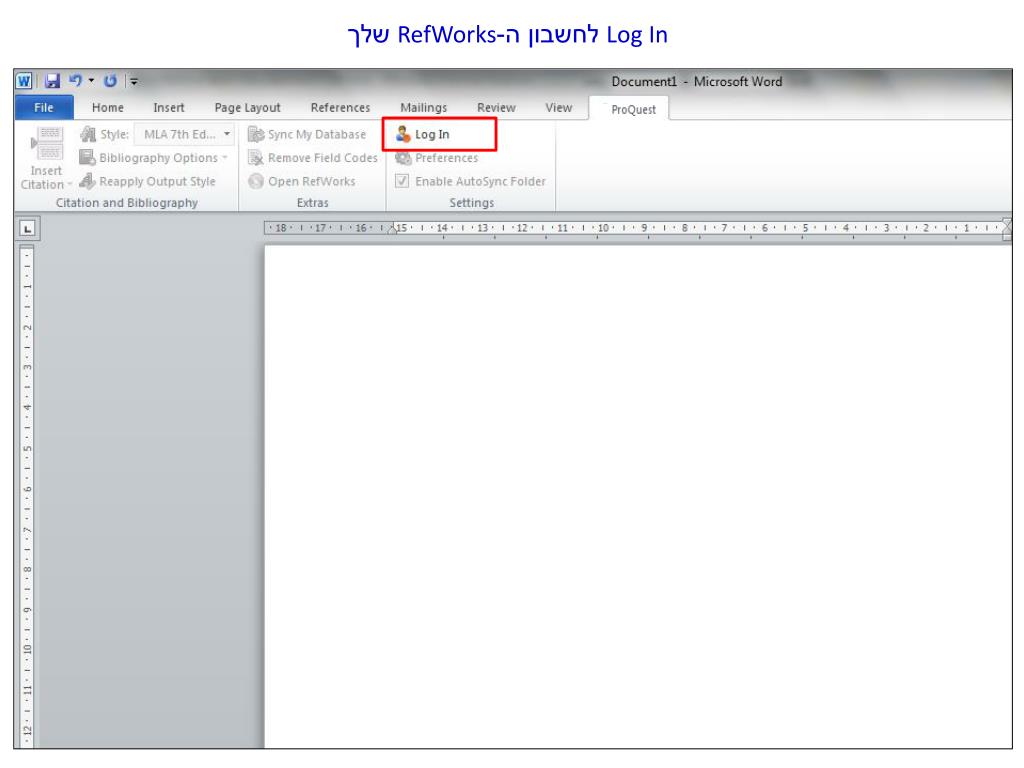Go to the References tab
Screen dimensions: 1024x768
(340, 107)
